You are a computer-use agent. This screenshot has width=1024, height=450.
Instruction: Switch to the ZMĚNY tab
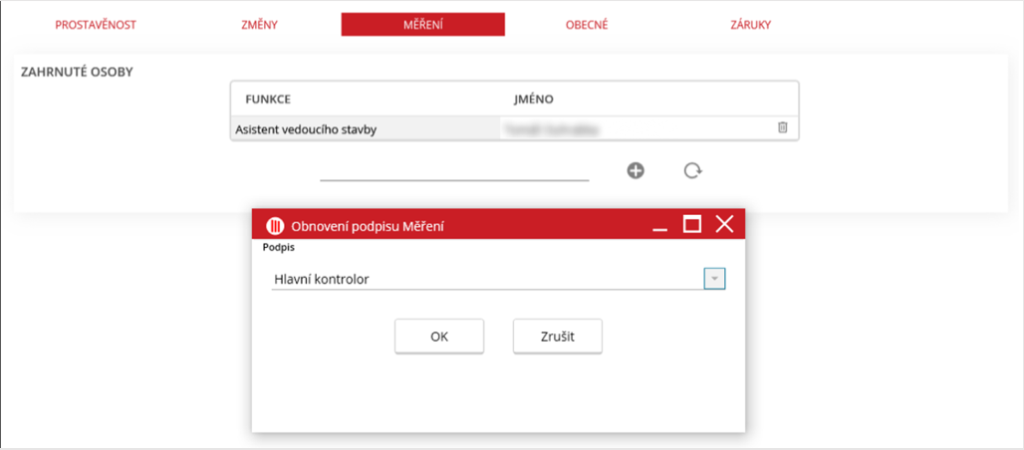tap(259, 25)
